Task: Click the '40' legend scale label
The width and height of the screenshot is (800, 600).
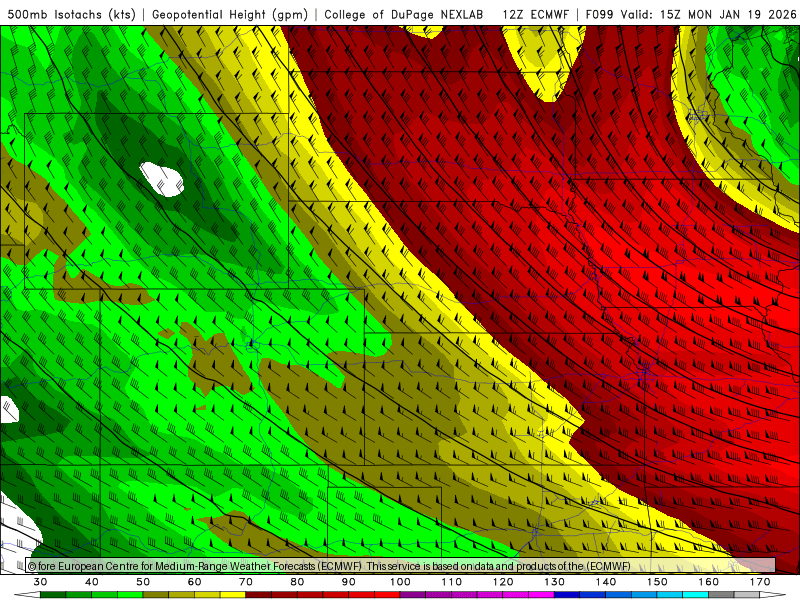Action: click(92, 582)
